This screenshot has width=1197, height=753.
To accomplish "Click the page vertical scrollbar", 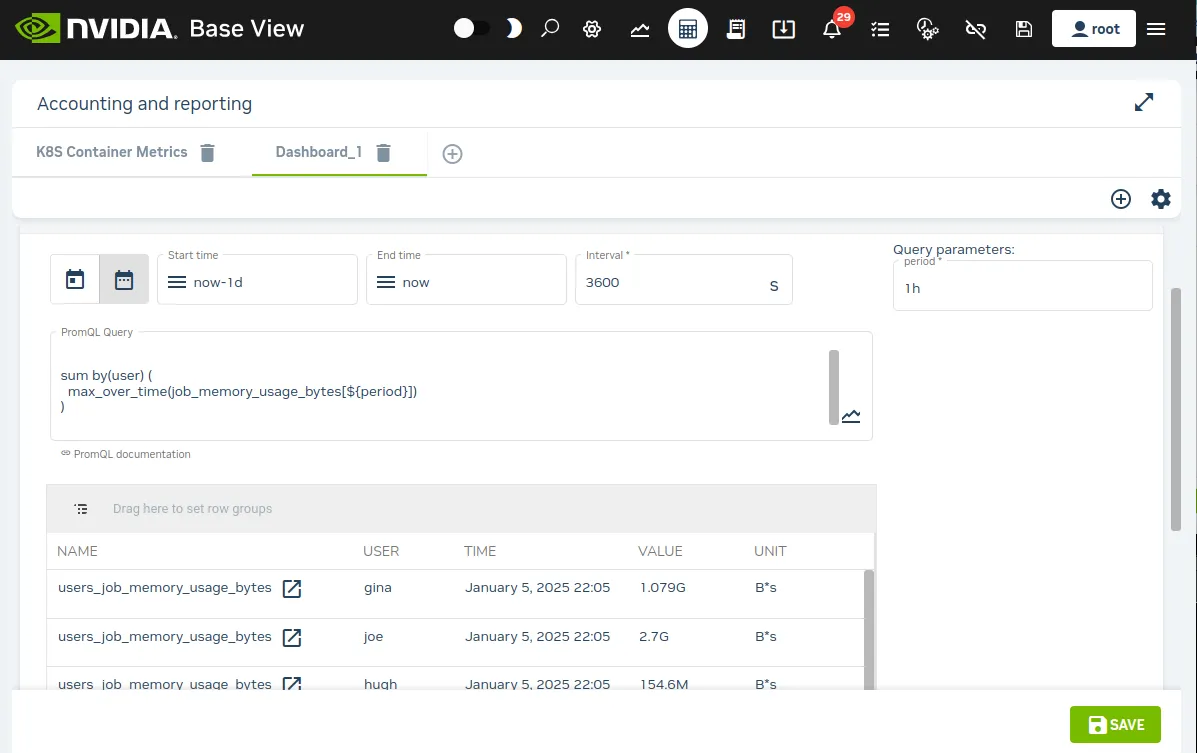I will coord(1176,409).
